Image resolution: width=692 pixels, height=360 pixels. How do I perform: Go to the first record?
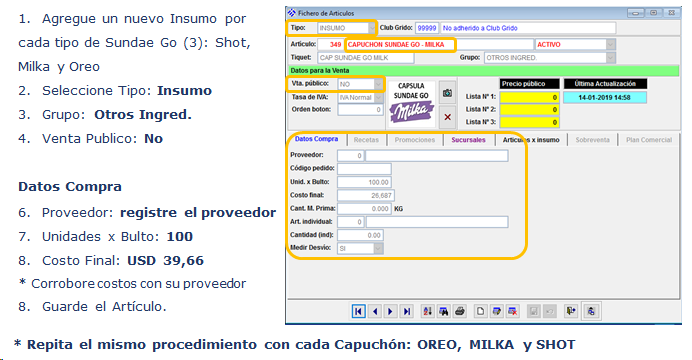[358, 311]
